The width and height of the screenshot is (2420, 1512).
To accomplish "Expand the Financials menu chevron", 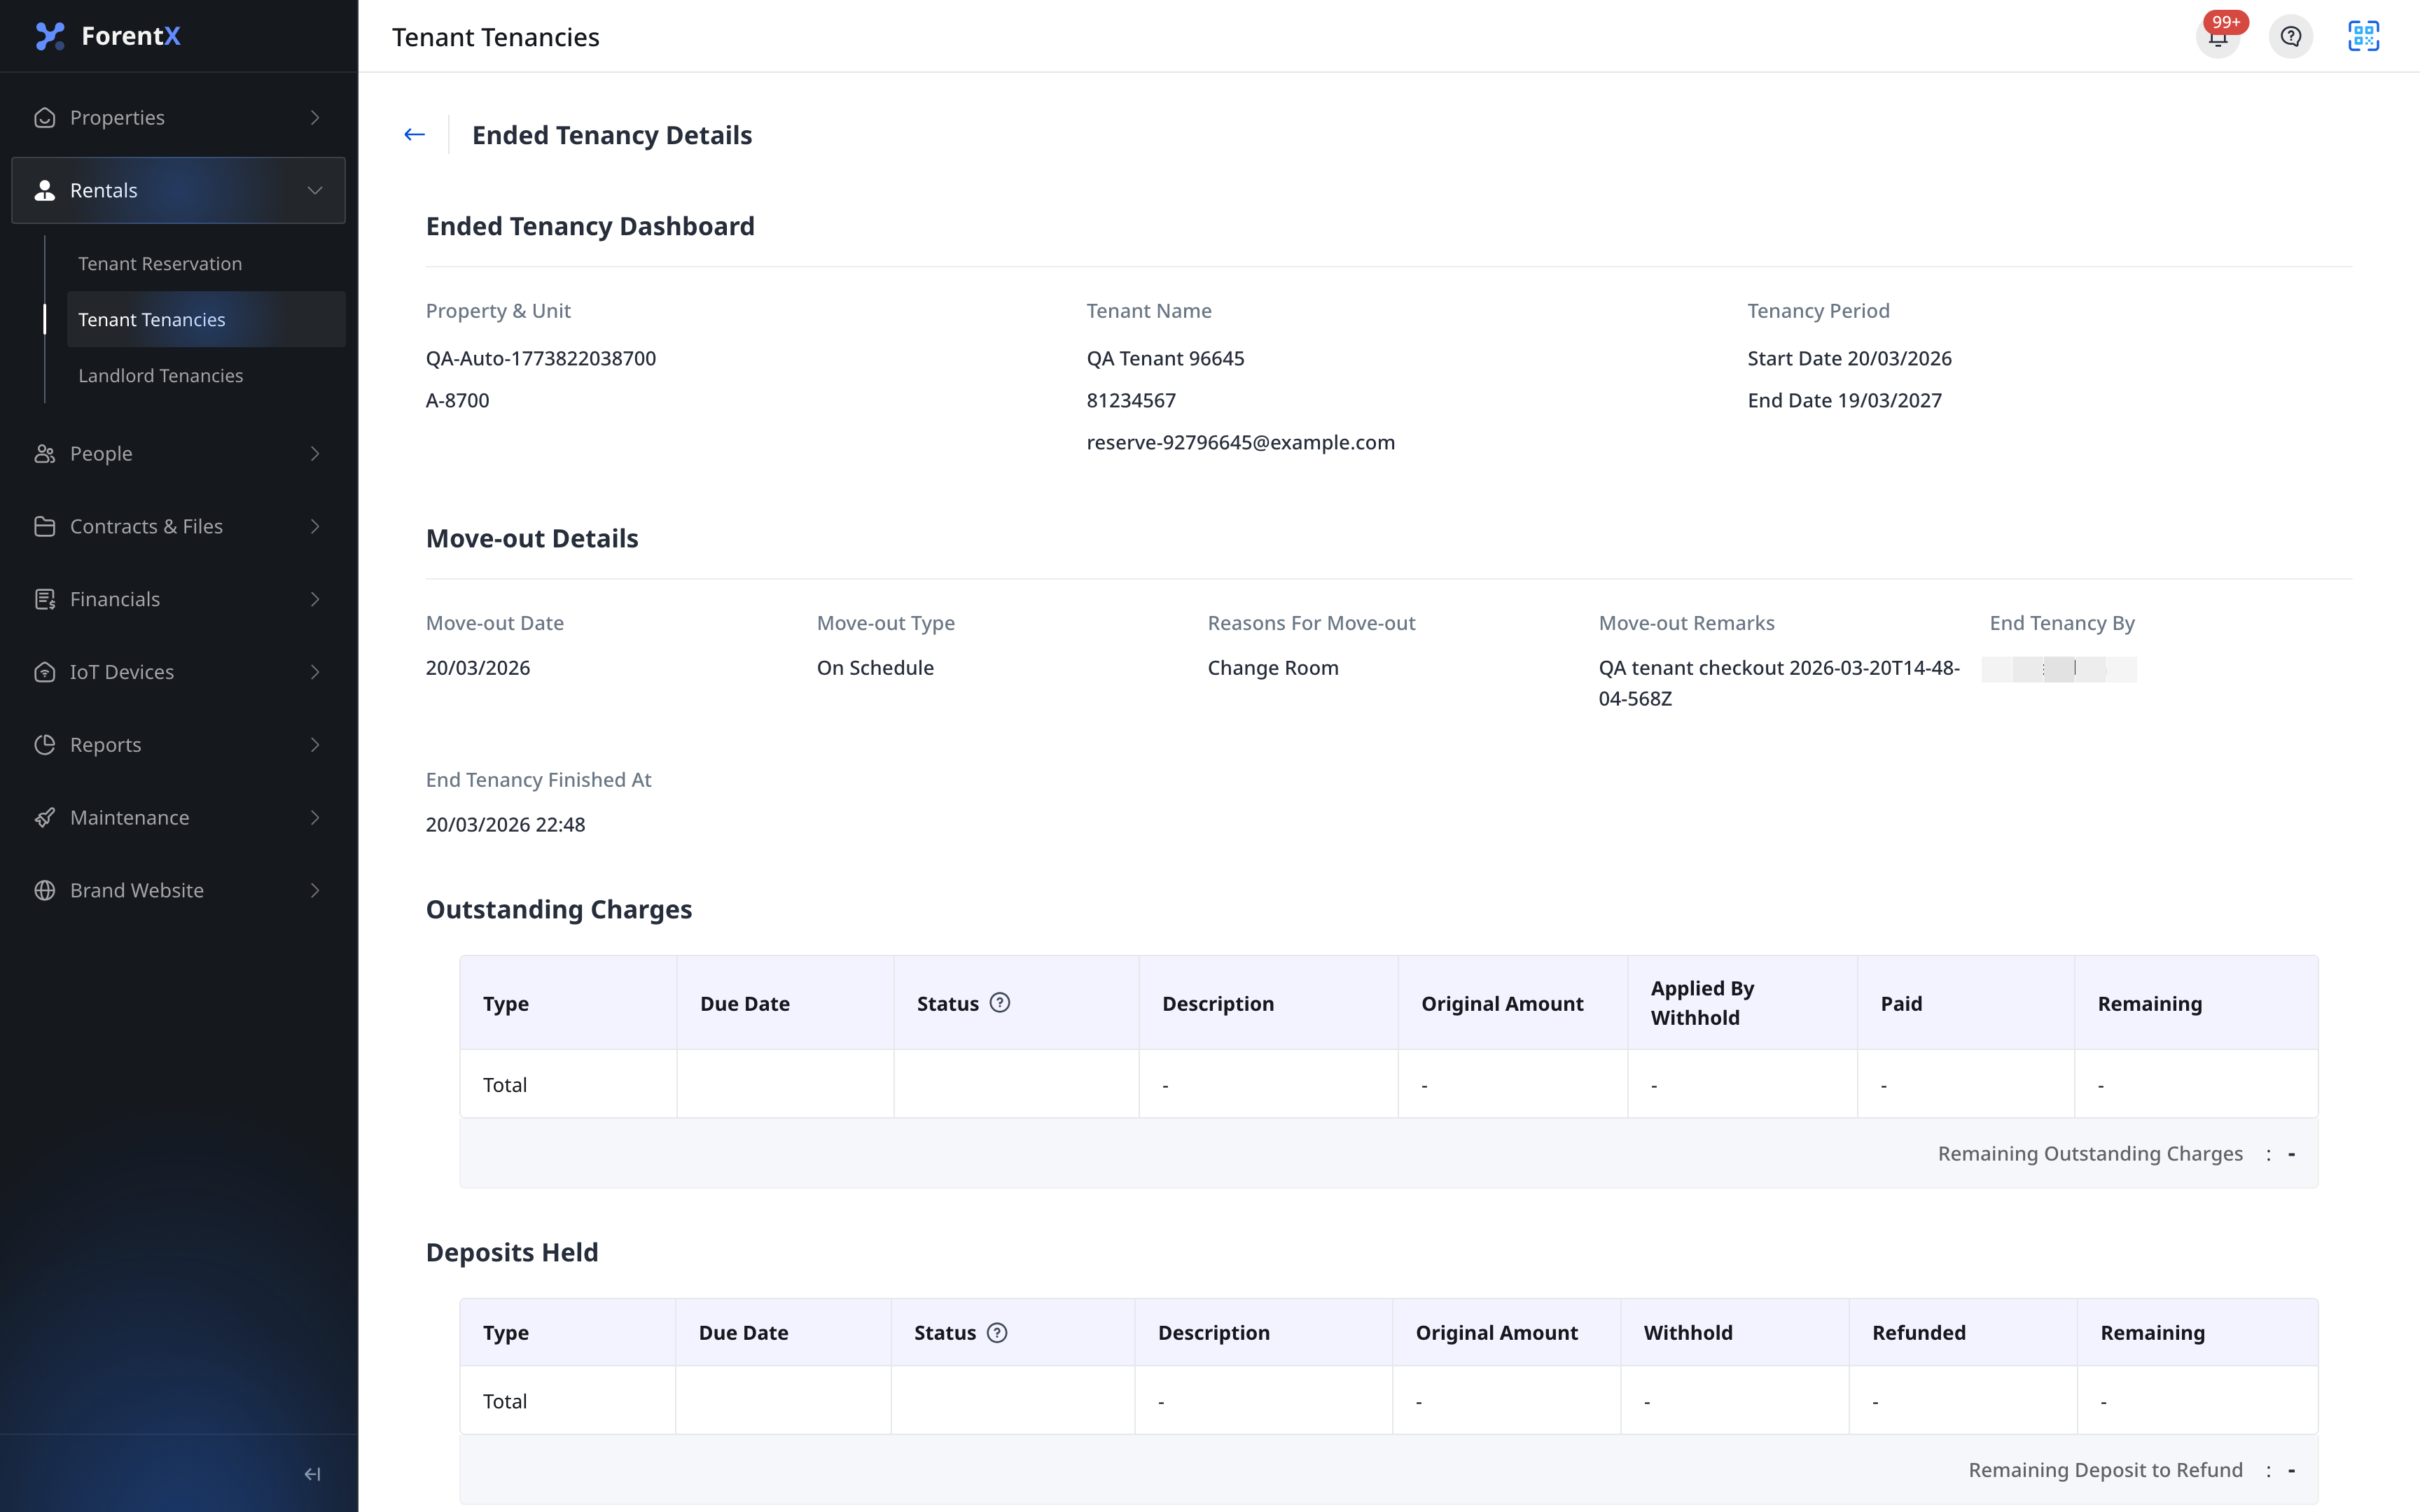I will (x=315, y=599).
